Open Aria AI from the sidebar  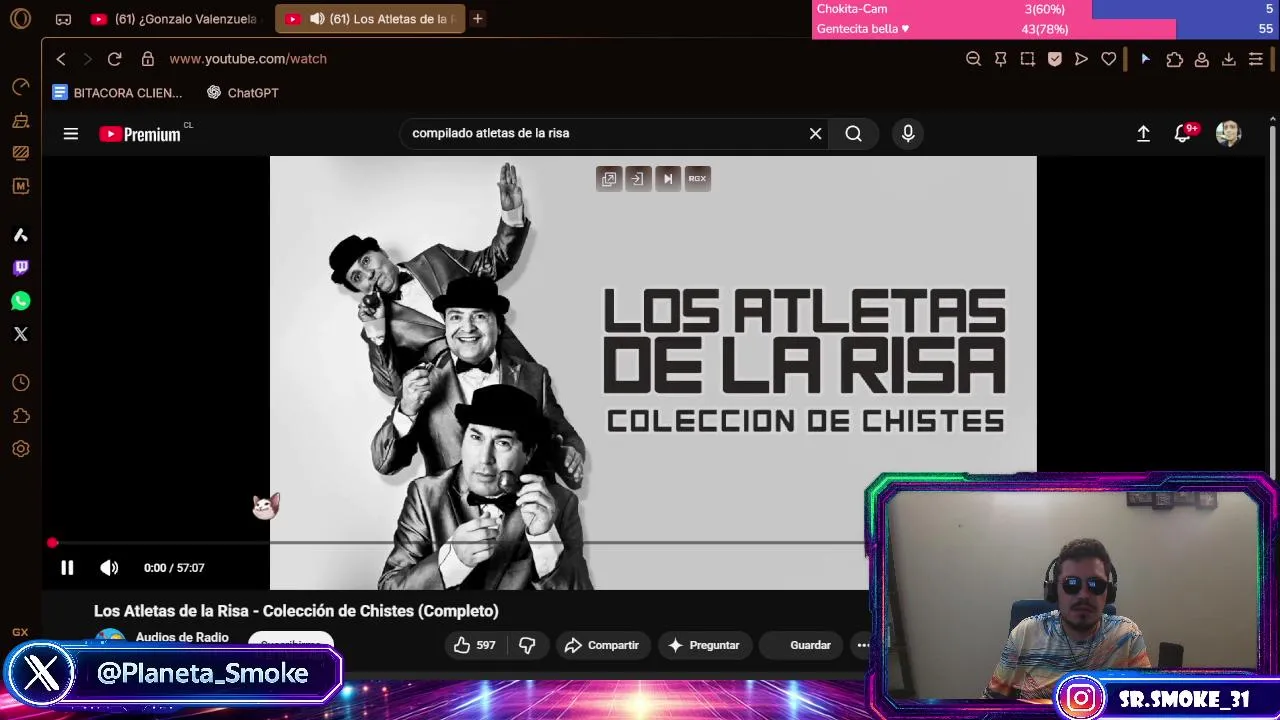click(x=21, y=235)
